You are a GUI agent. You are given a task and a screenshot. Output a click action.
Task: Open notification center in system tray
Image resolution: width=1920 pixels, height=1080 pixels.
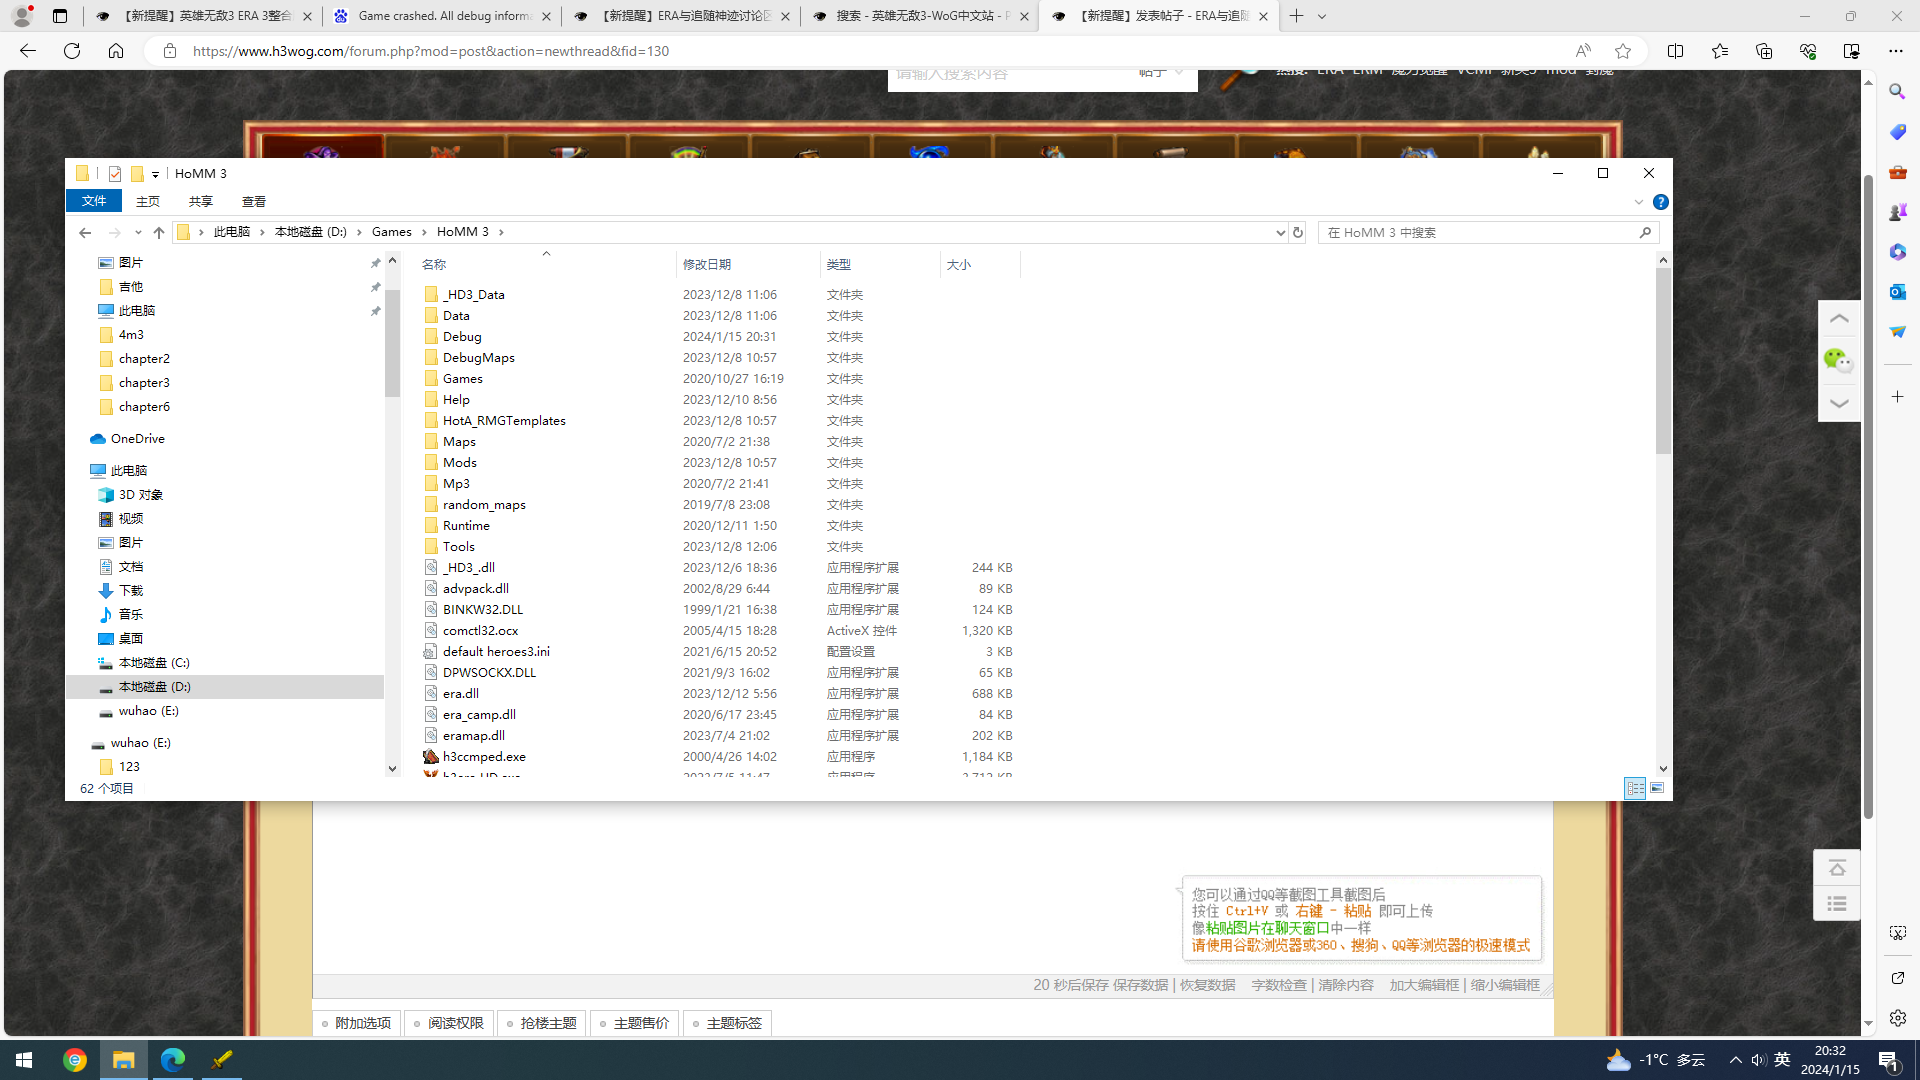(x=1888, y=1060)
